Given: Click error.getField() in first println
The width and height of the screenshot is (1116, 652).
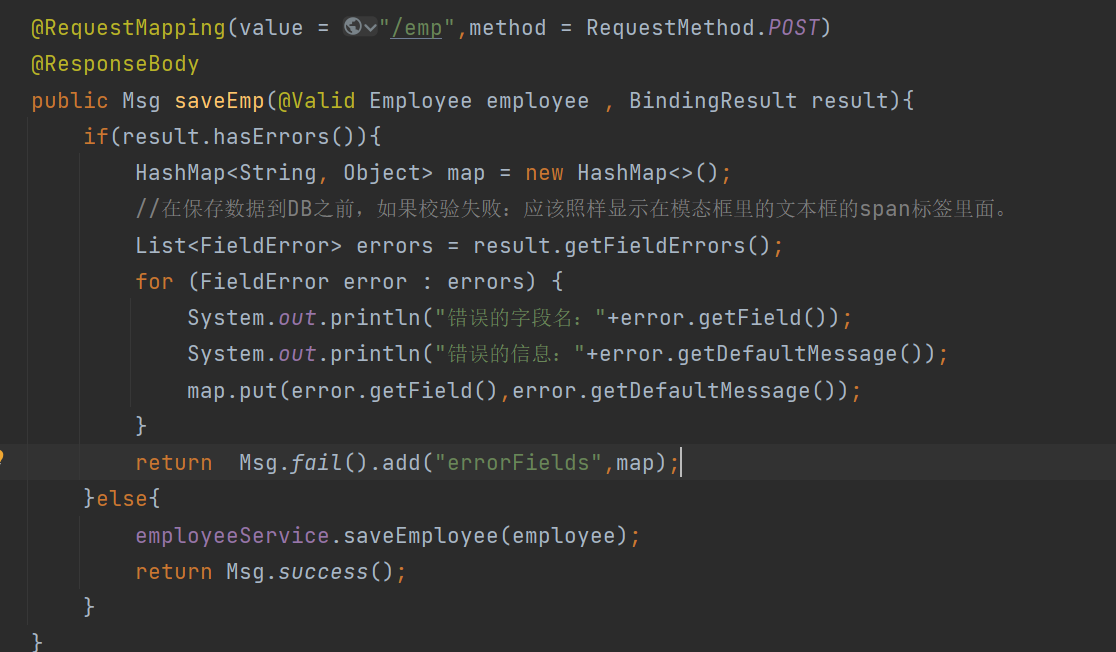Looking at the screenshot, I should tap(724, 317).
